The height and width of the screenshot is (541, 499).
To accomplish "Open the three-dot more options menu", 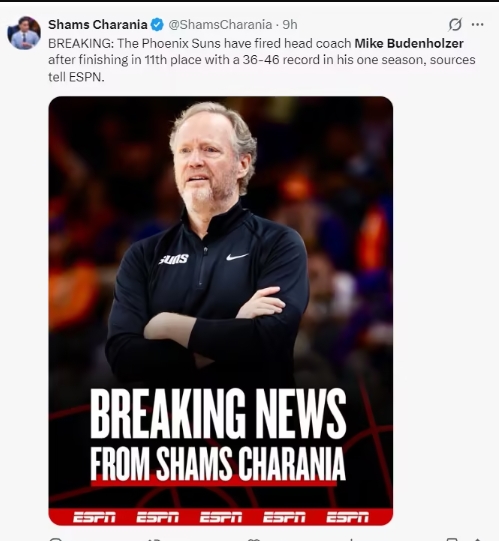I will (478, 24).
